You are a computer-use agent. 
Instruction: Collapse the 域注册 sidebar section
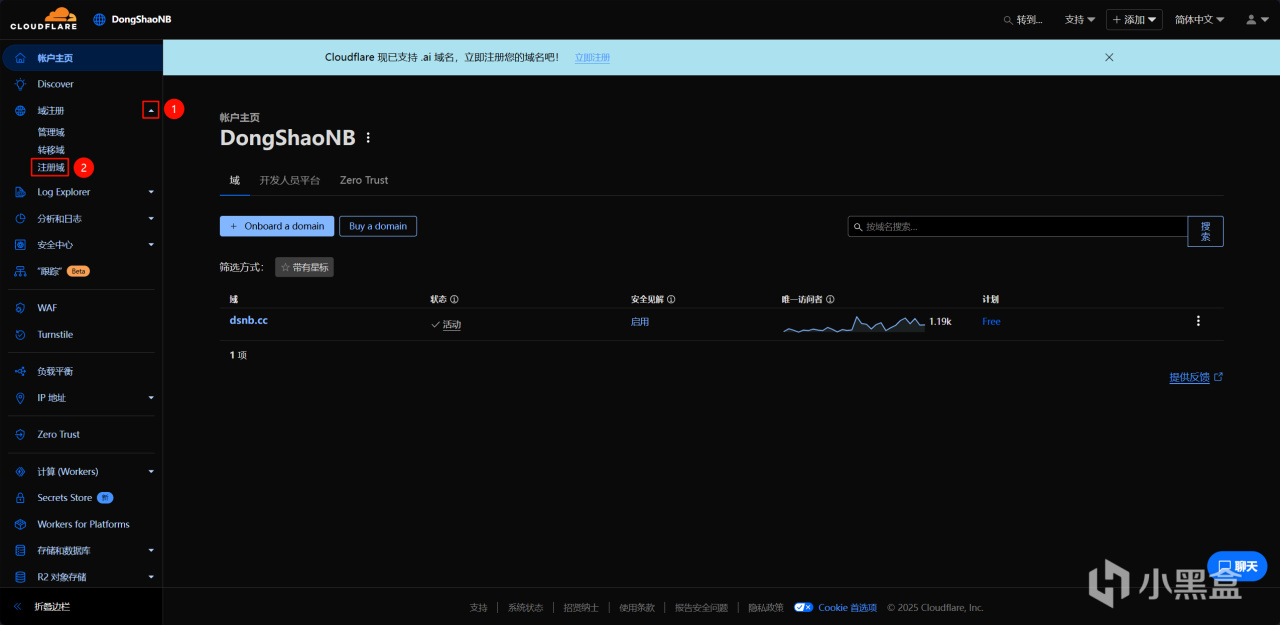pyautogui.click(x=150, y=110)
